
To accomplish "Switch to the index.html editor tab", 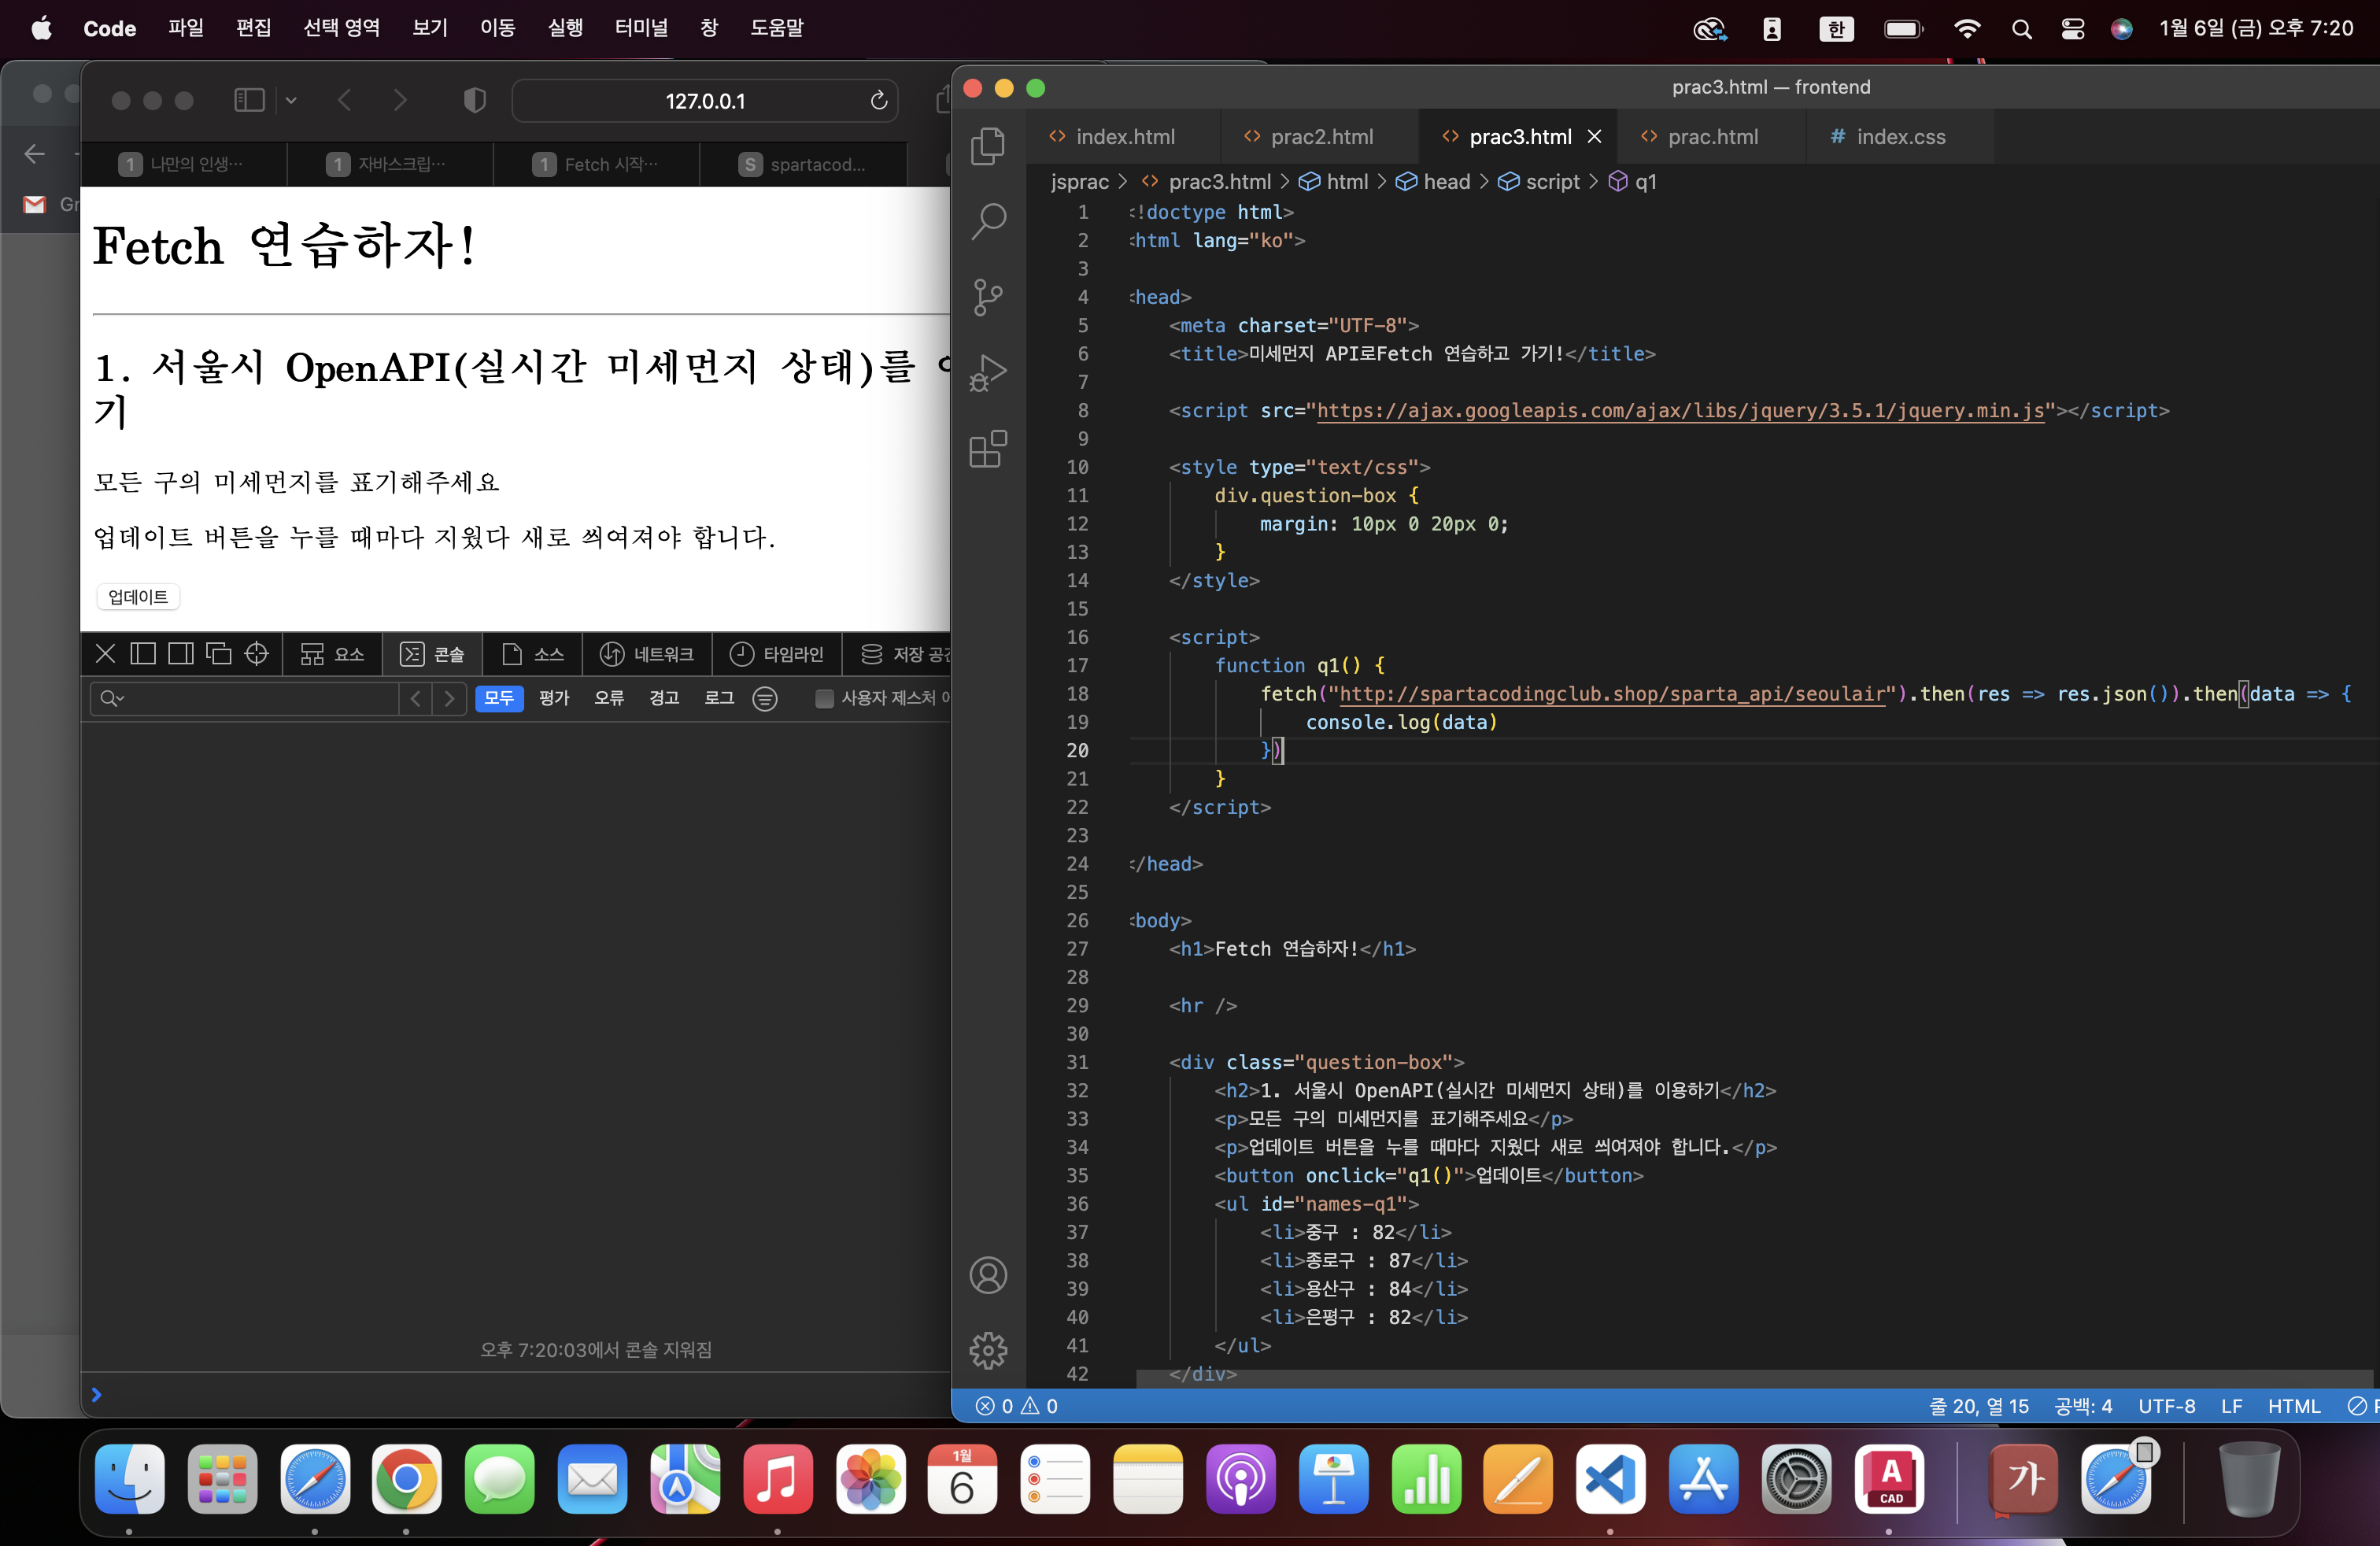I will [x=1124, y=137].
